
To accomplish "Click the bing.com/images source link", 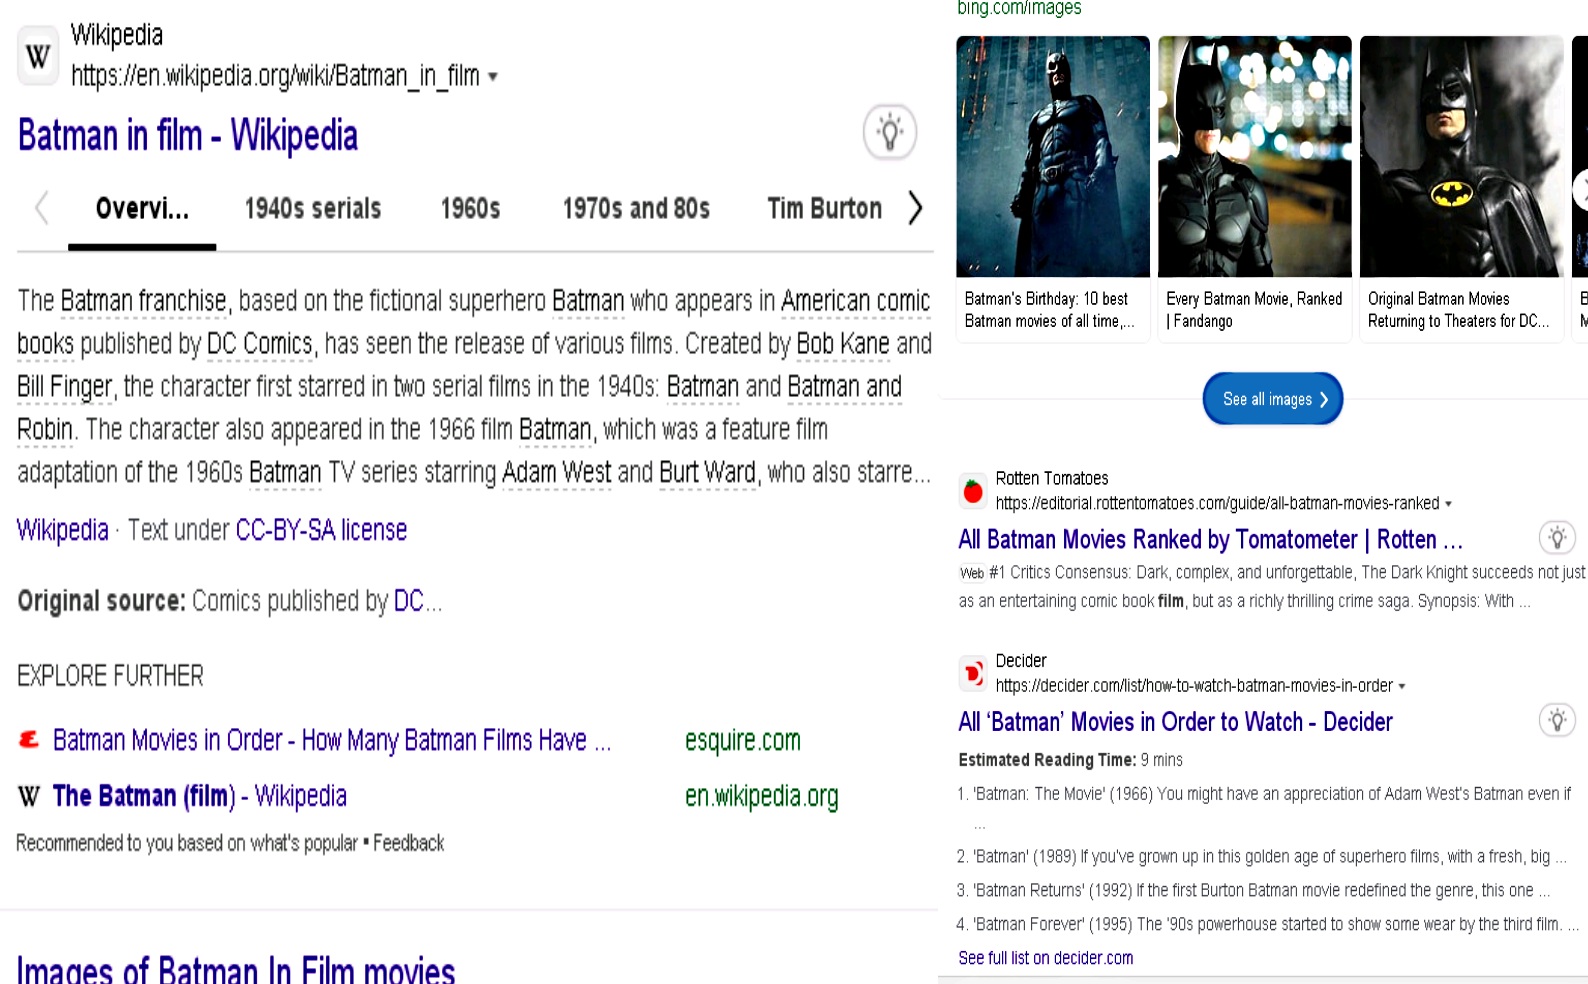I will [1019, 8].
